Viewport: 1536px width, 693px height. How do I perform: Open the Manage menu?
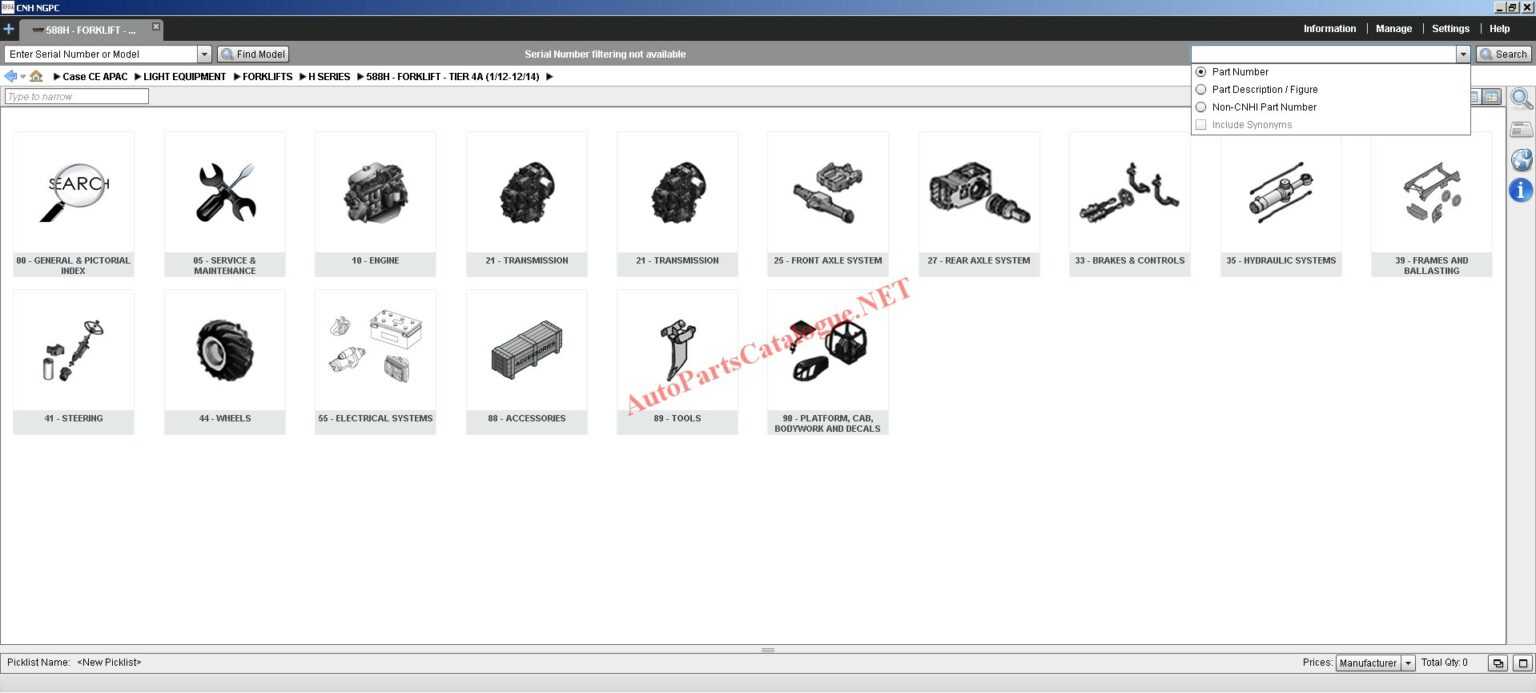coord(1393,29)
